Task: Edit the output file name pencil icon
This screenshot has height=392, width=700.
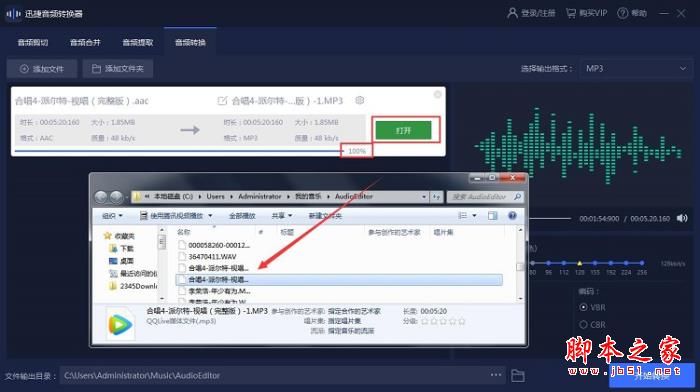Action: (222, 101)
